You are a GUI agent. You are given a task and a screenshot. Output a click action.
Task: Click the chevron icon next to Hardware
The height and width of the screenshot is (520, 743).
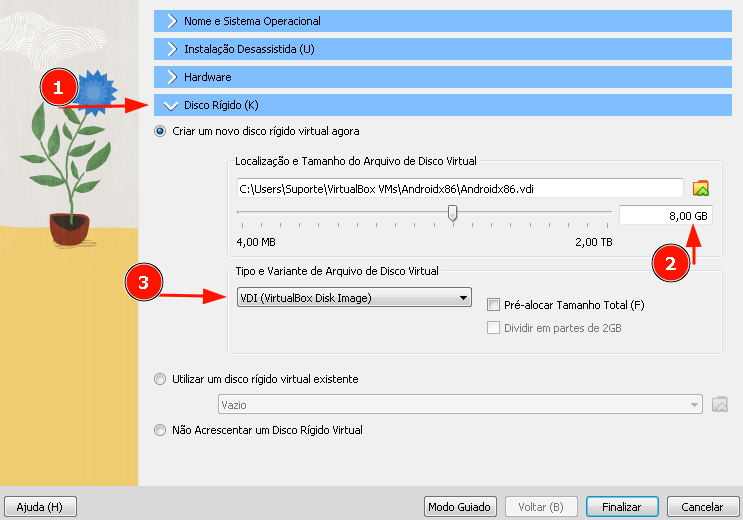171,77
